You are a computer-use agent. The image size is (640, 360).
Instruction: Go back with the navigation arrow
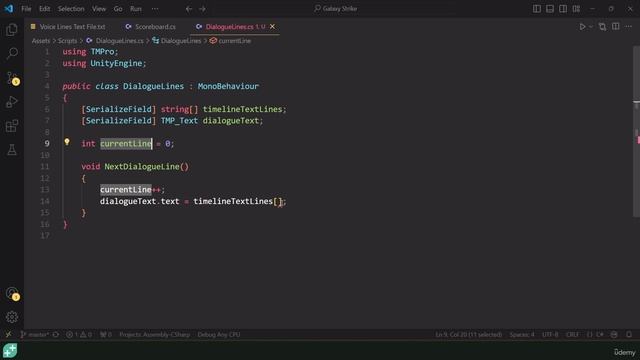coord(189,9)
